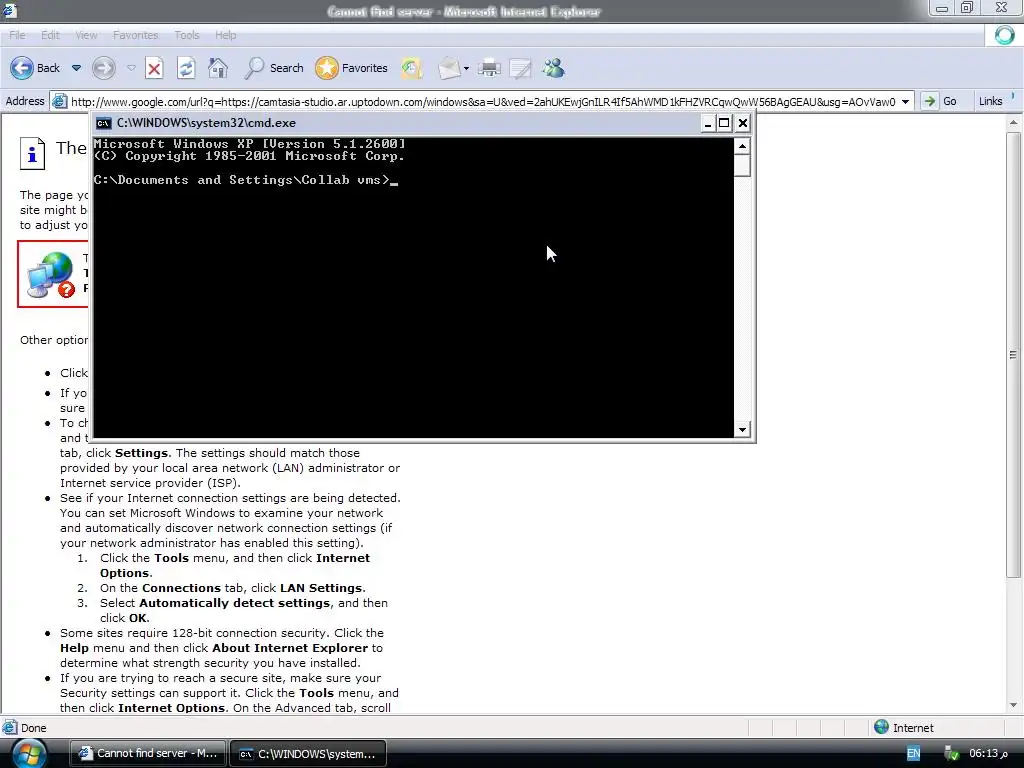Switch to Cannot find server taskbar button
The width and height of the screenshot is (1024, 768).
point(148,754)
